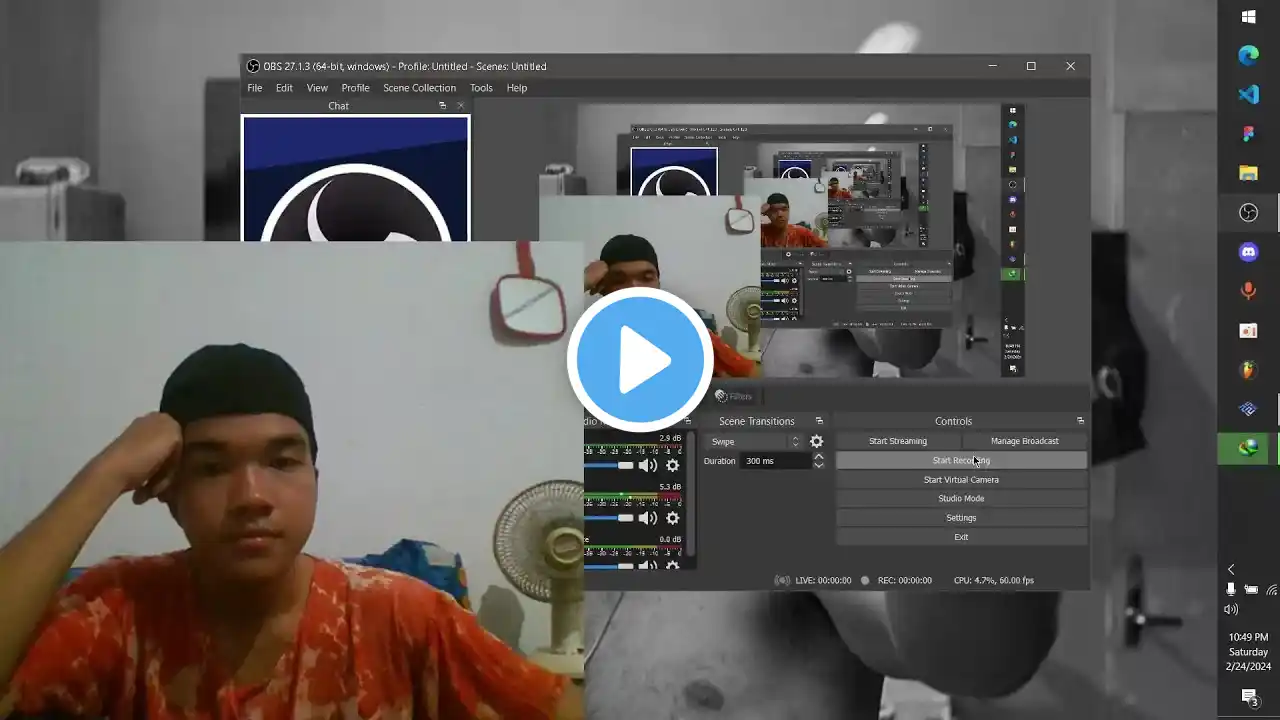Open the Profile menu

click(355, 88)
